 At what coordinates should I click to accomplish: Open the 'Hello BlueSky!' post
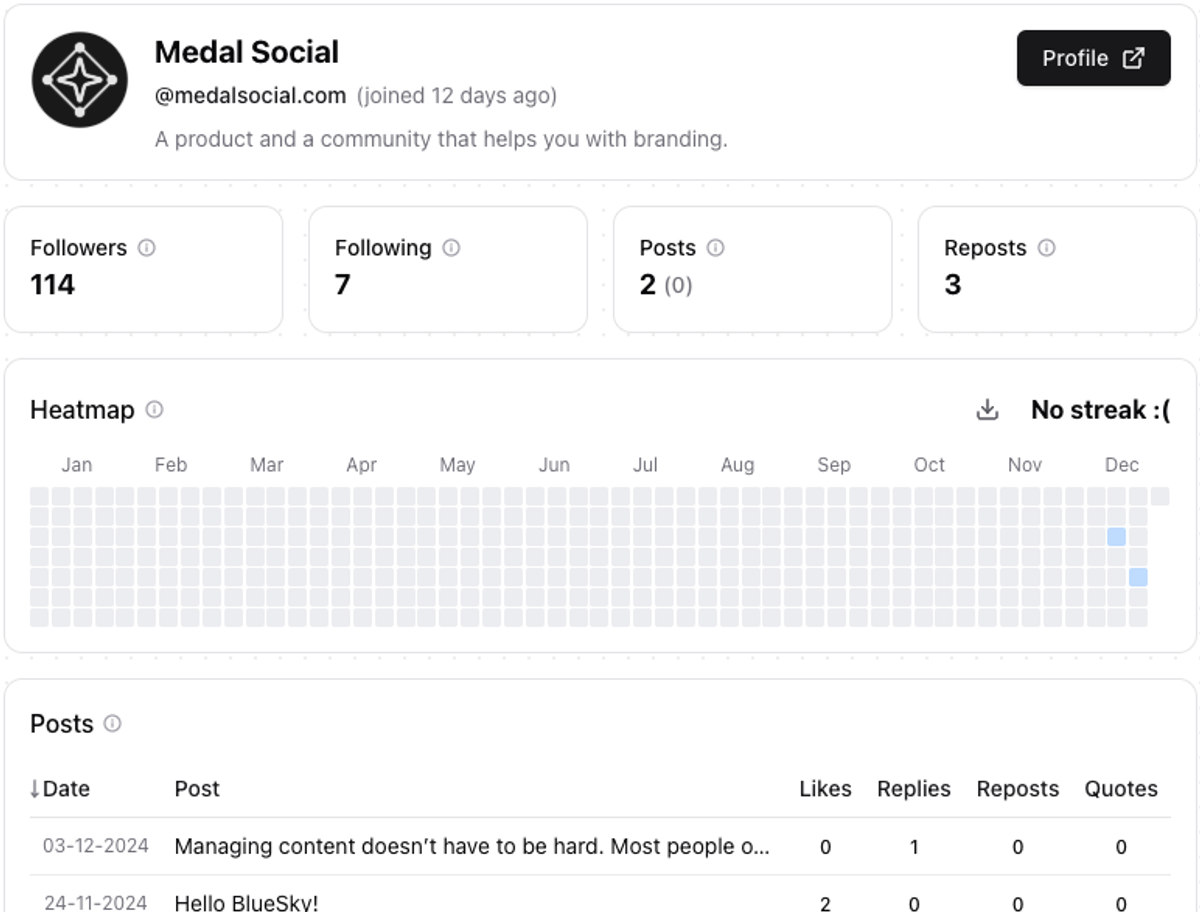coord(246,903)
